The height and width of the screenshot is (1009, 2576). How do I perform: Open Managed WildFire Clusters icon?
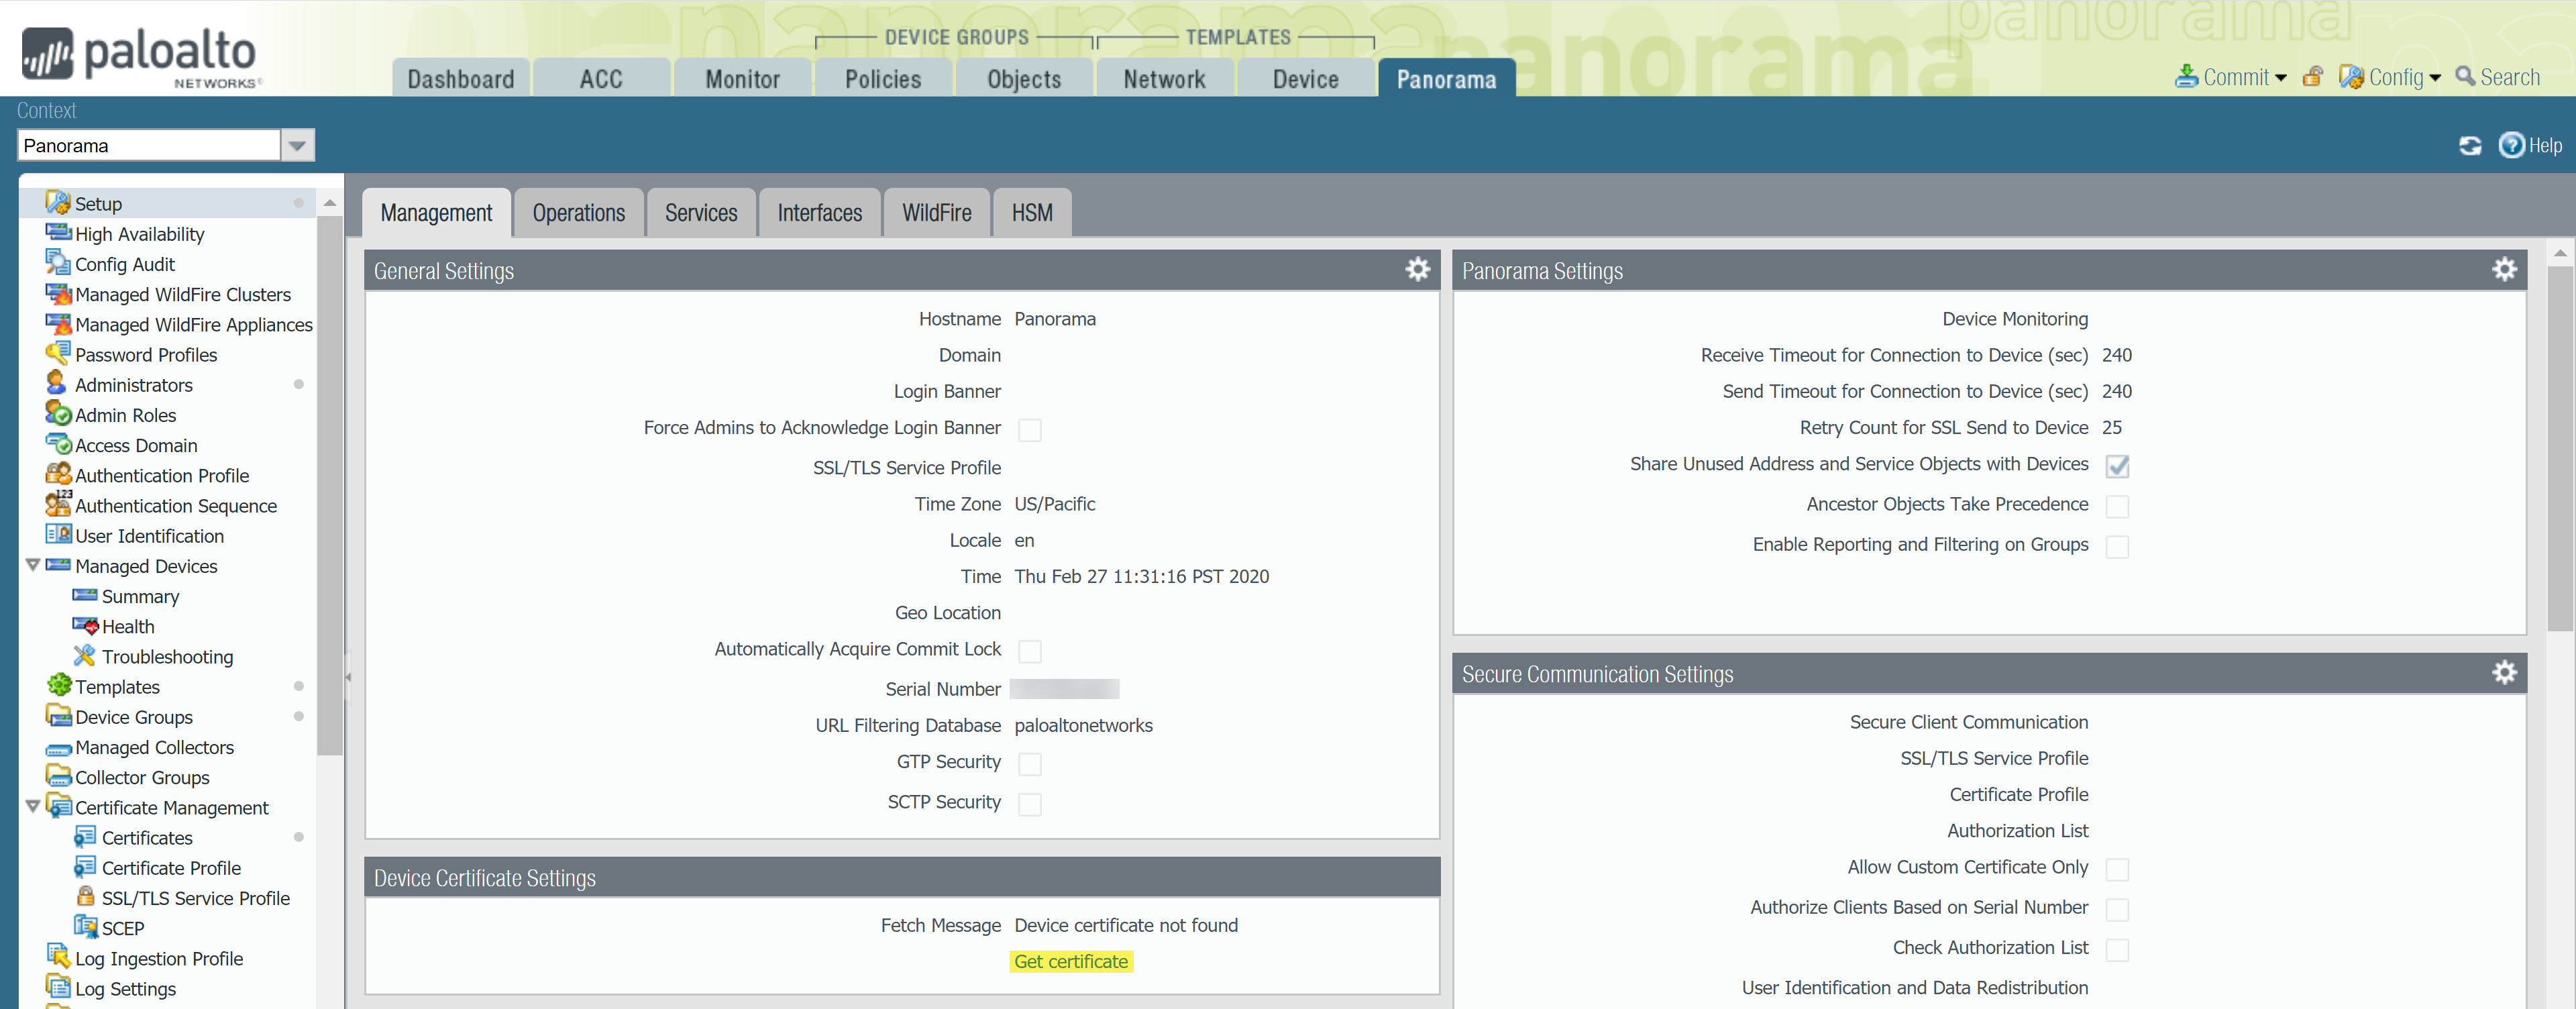[58, 294]
